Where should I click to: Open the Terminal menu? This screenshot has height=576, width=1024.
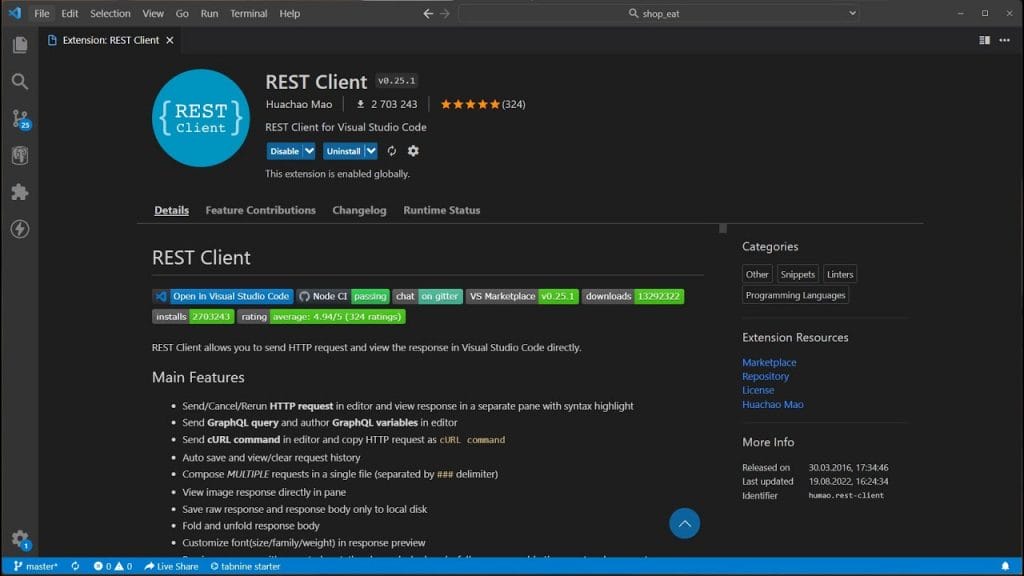point(248,13)
